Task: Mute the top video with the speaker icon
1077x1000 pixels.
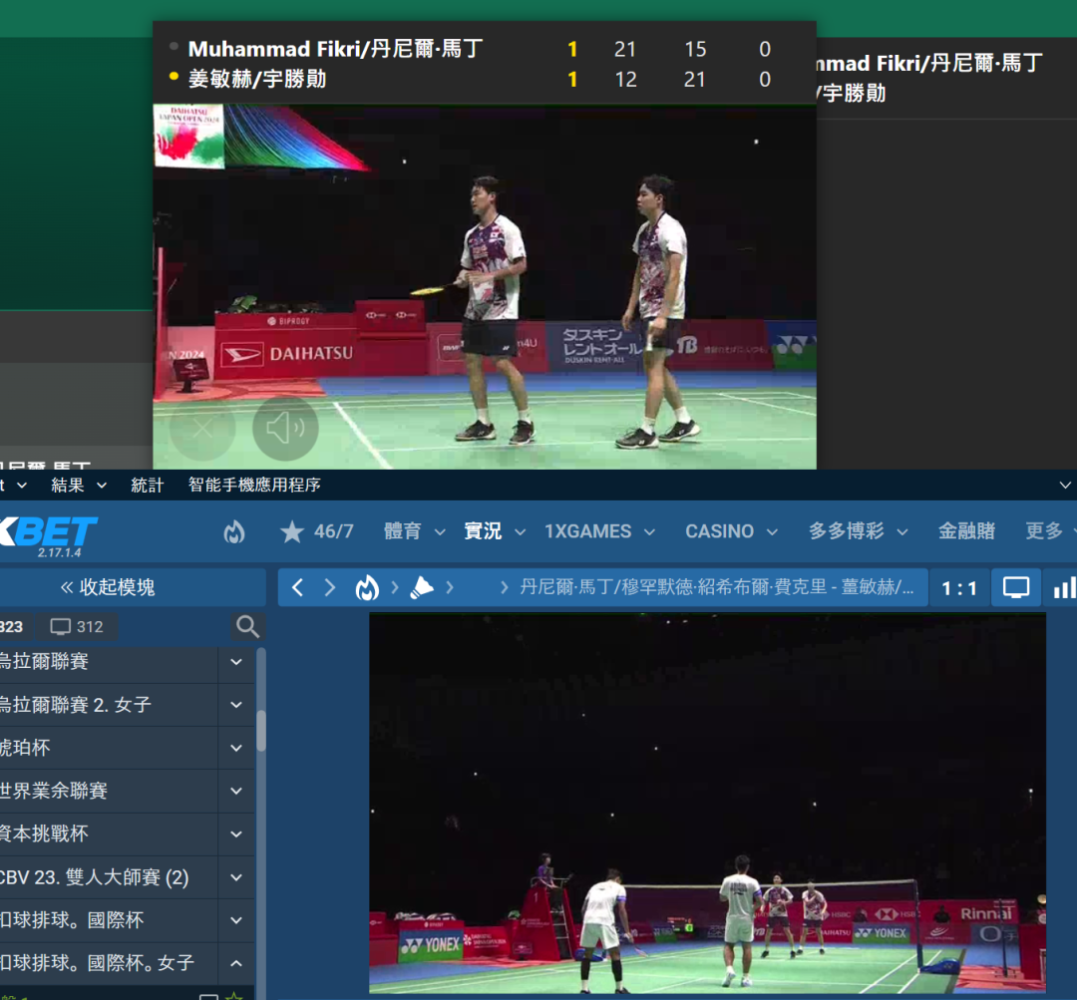Action: 285,428
